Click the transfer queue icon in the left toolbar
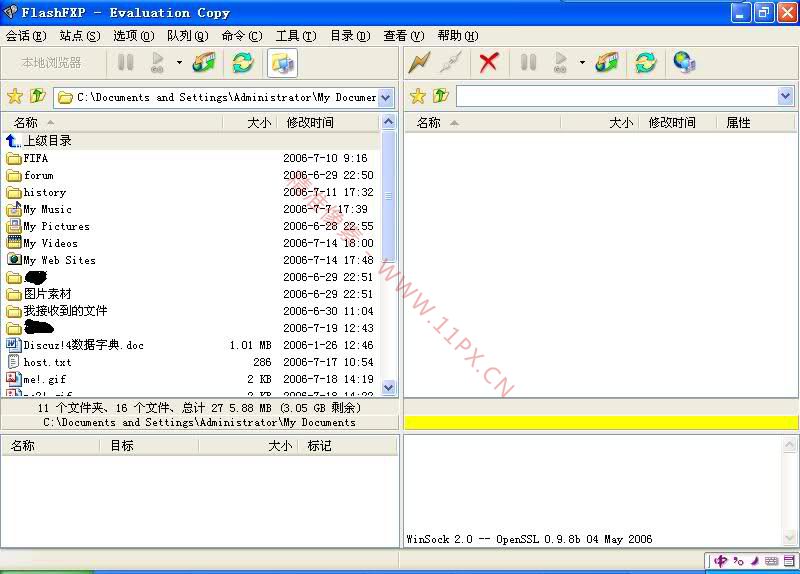The image size is (800, 574). click(x=204, y=62)
